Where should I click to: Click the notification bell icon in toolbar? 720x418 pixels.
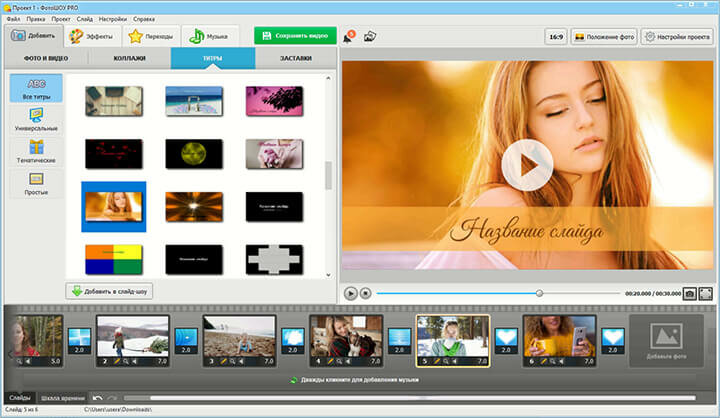(349, 37)
